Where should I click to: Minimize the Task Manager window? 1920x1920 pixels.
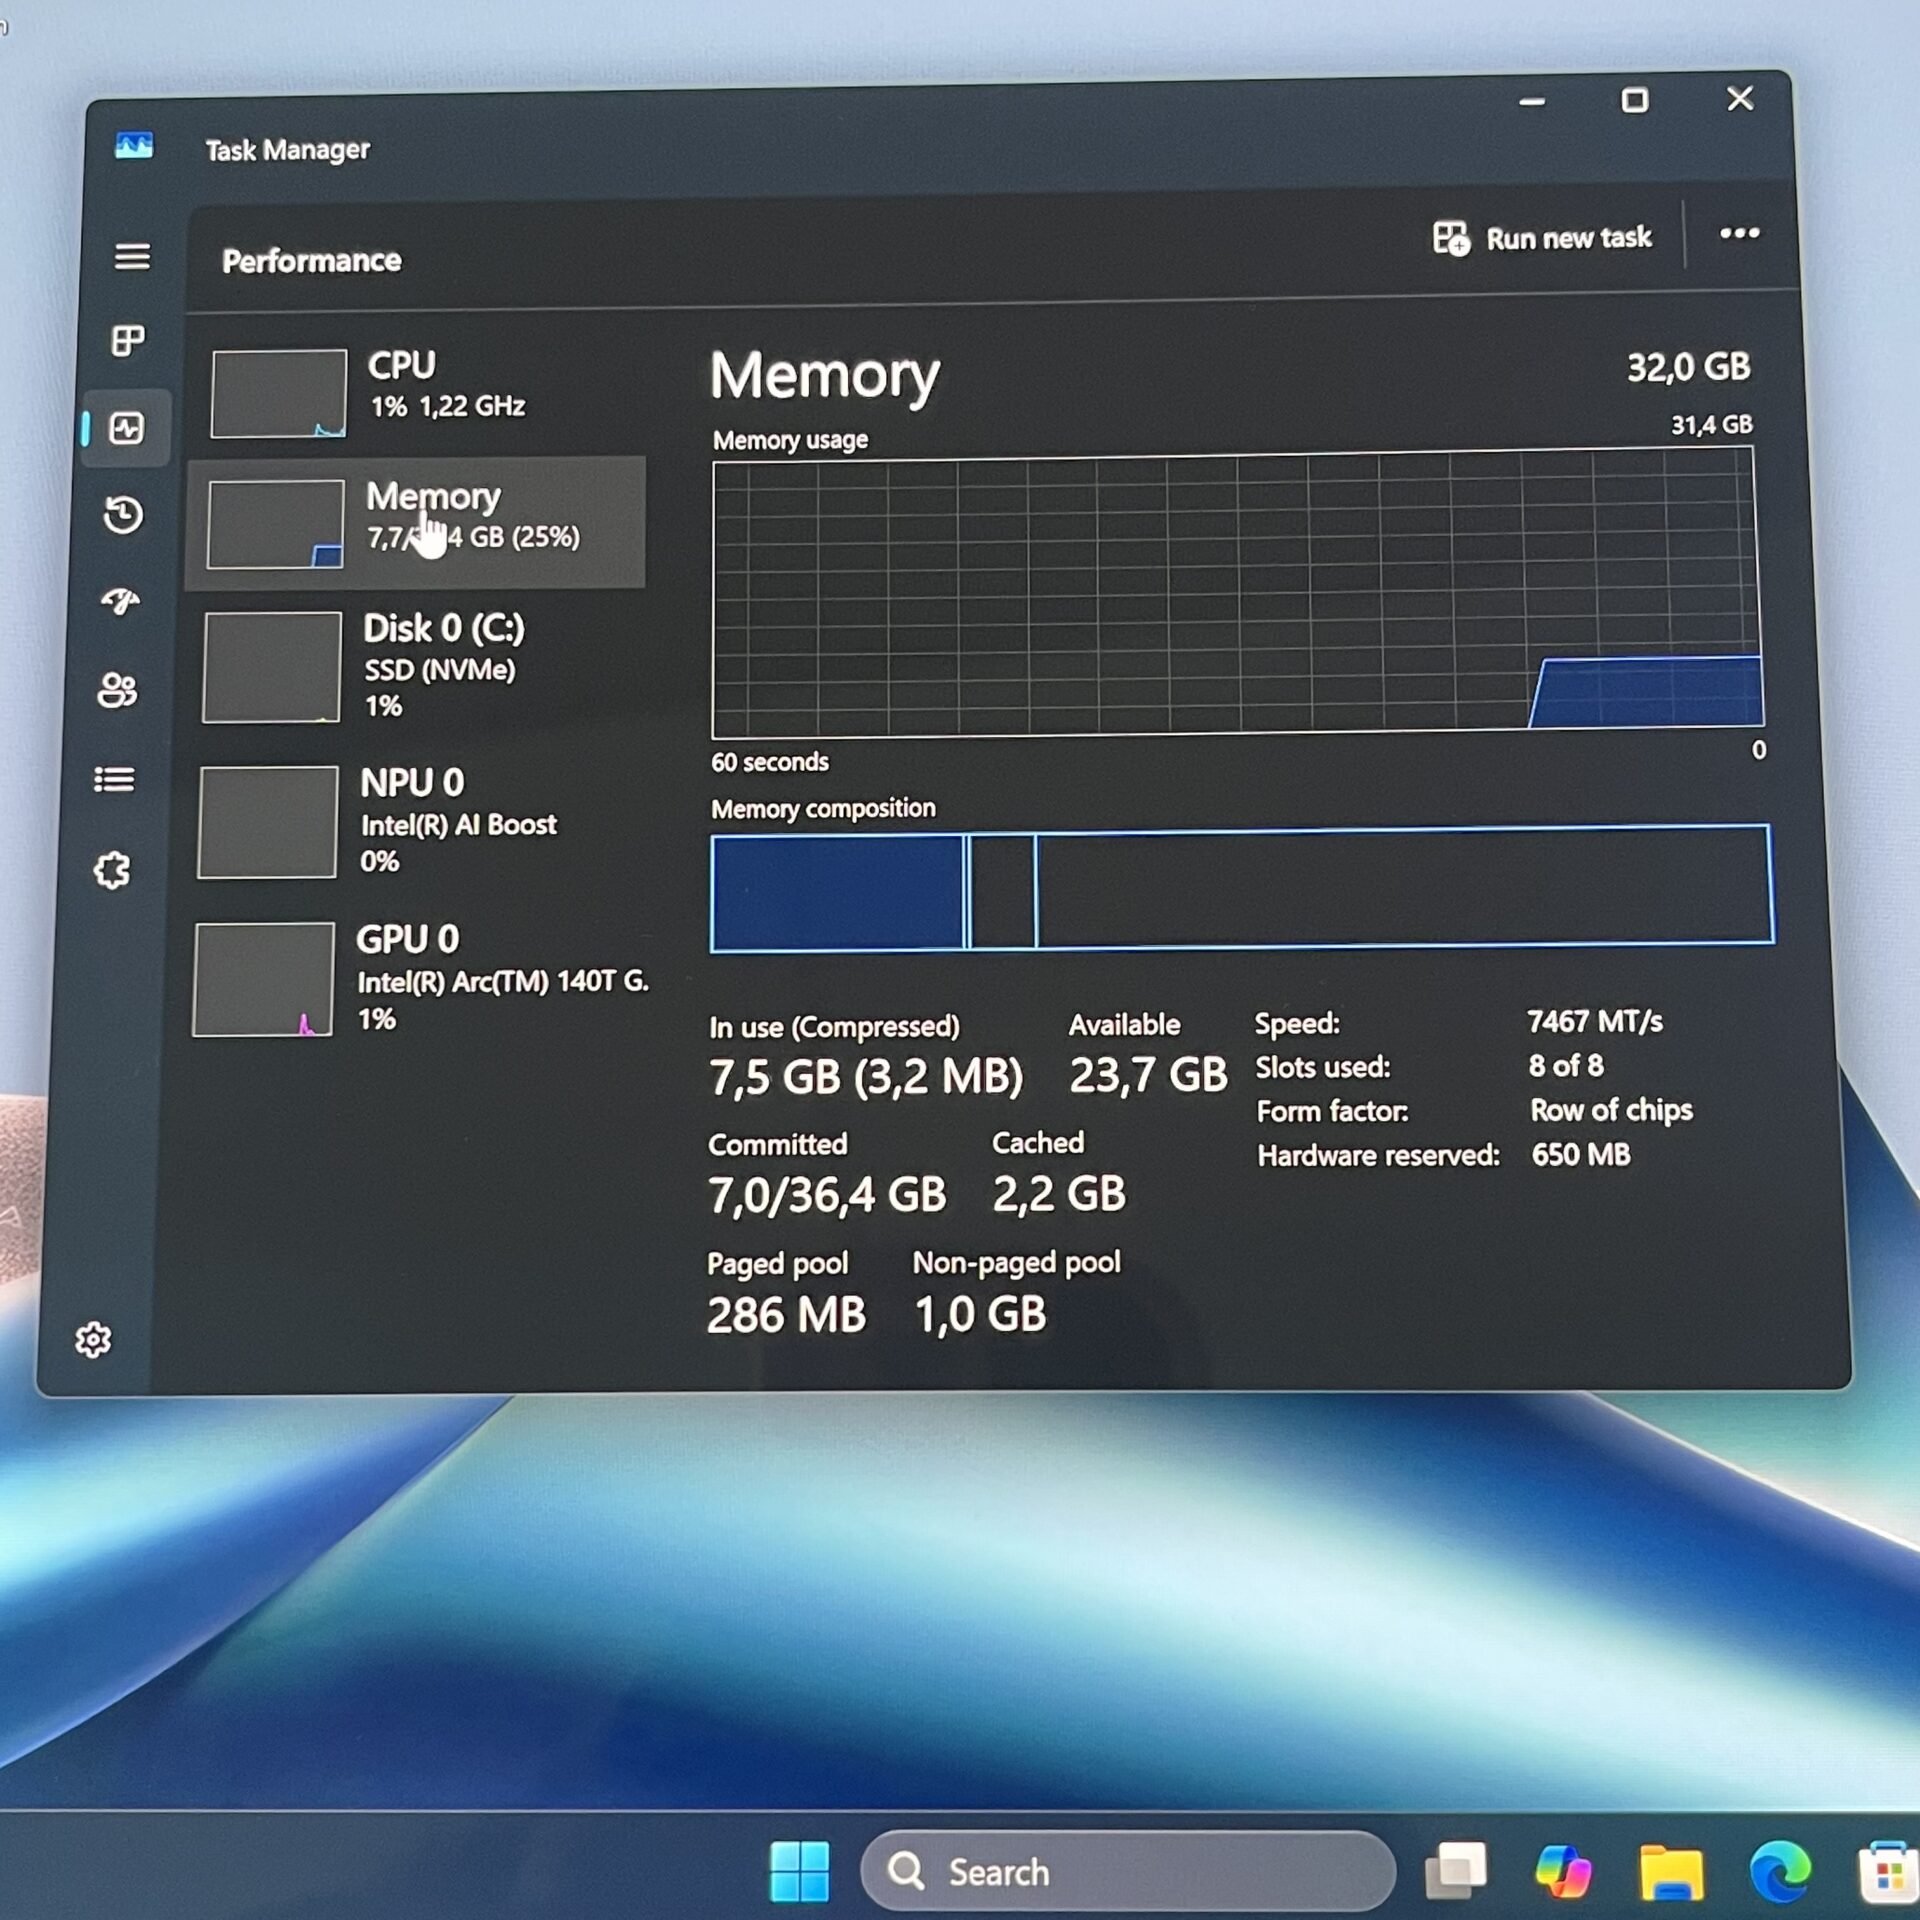click(x=1532, y=102)
